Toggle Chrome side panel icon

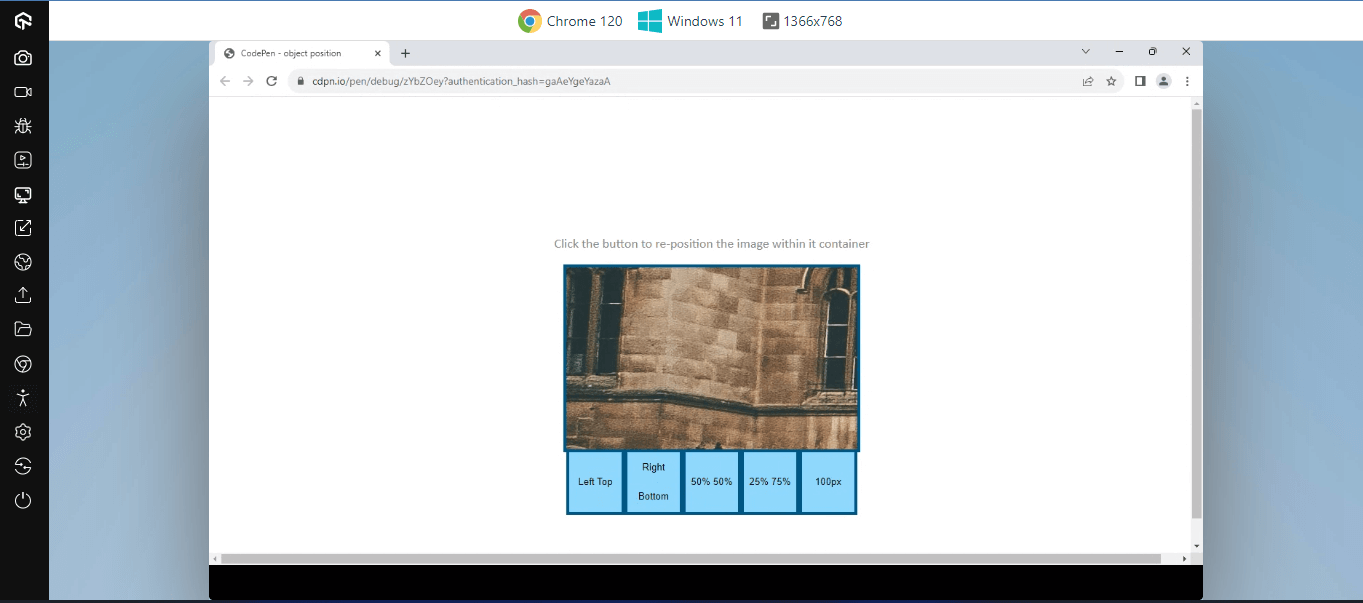tap(1140, 81)
